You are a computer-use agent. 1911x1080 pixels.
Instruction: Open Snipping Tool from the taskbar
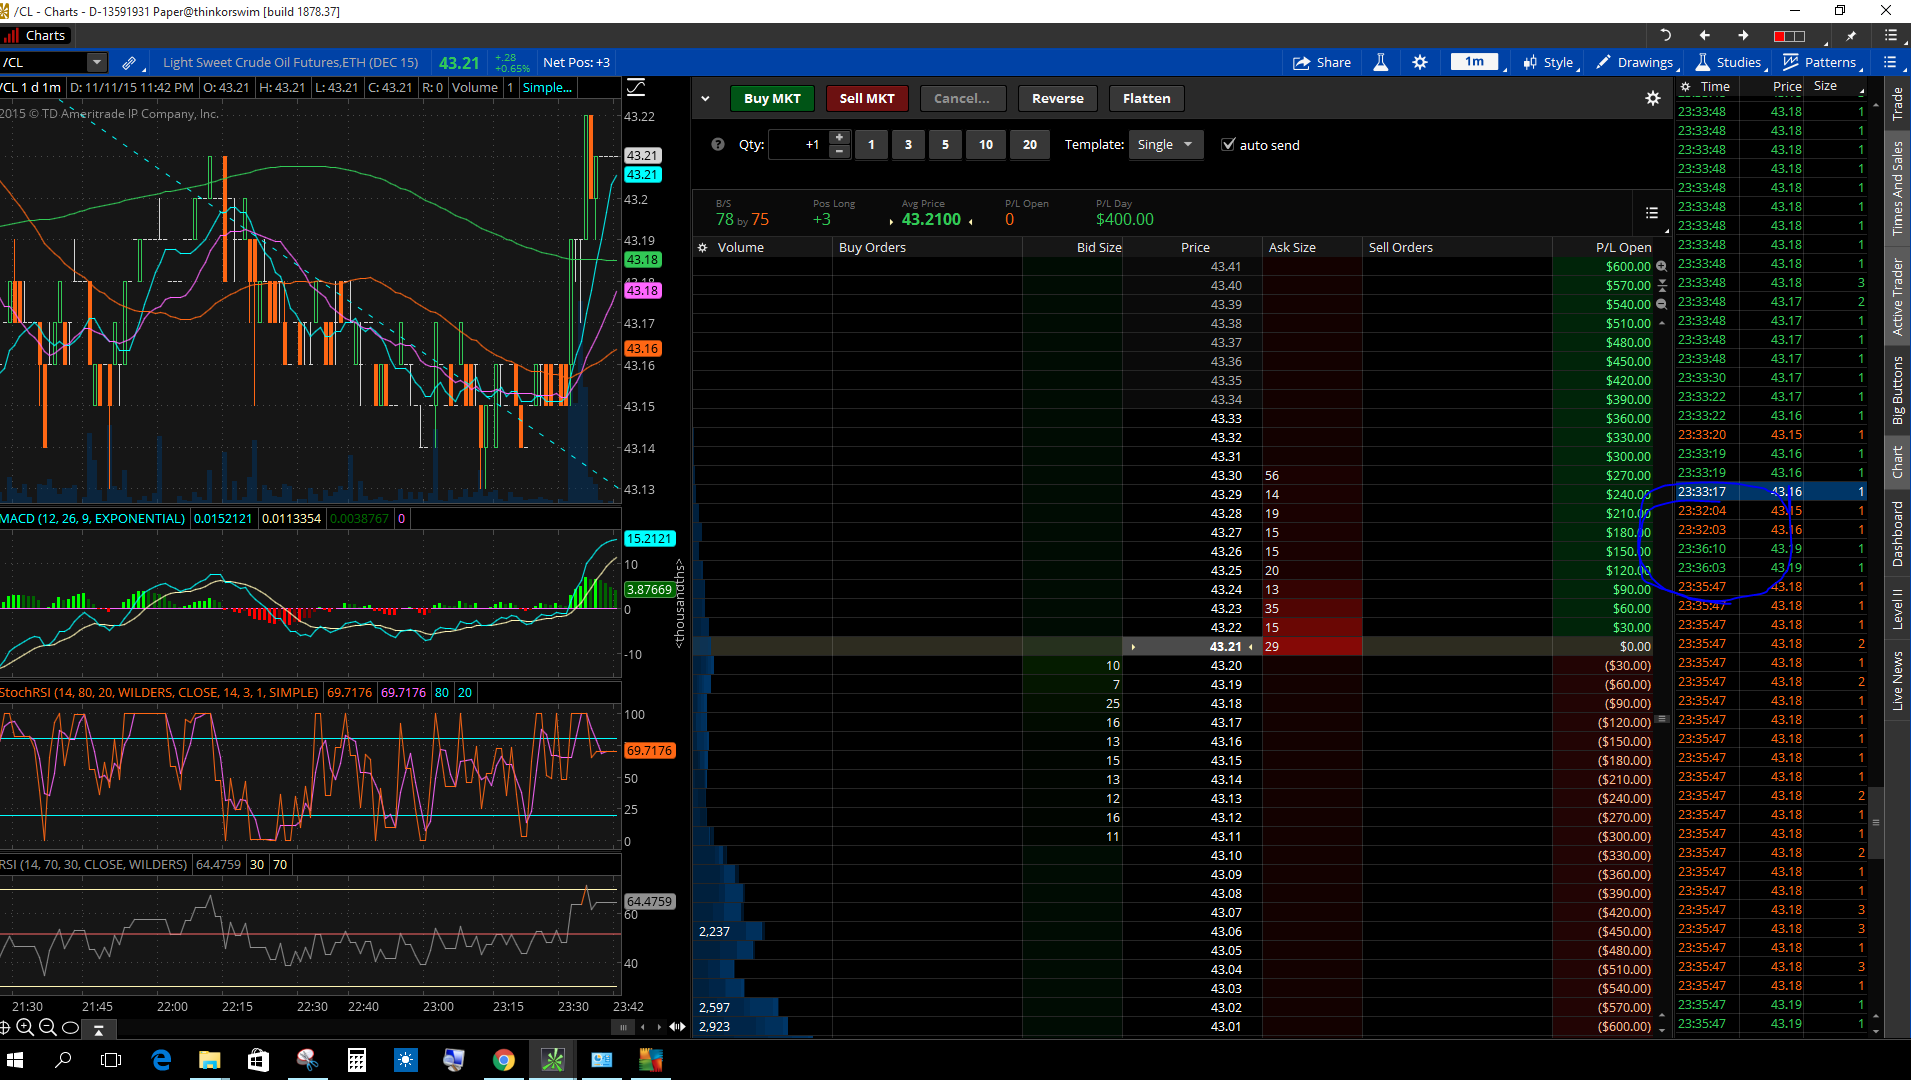(307, 1060)
